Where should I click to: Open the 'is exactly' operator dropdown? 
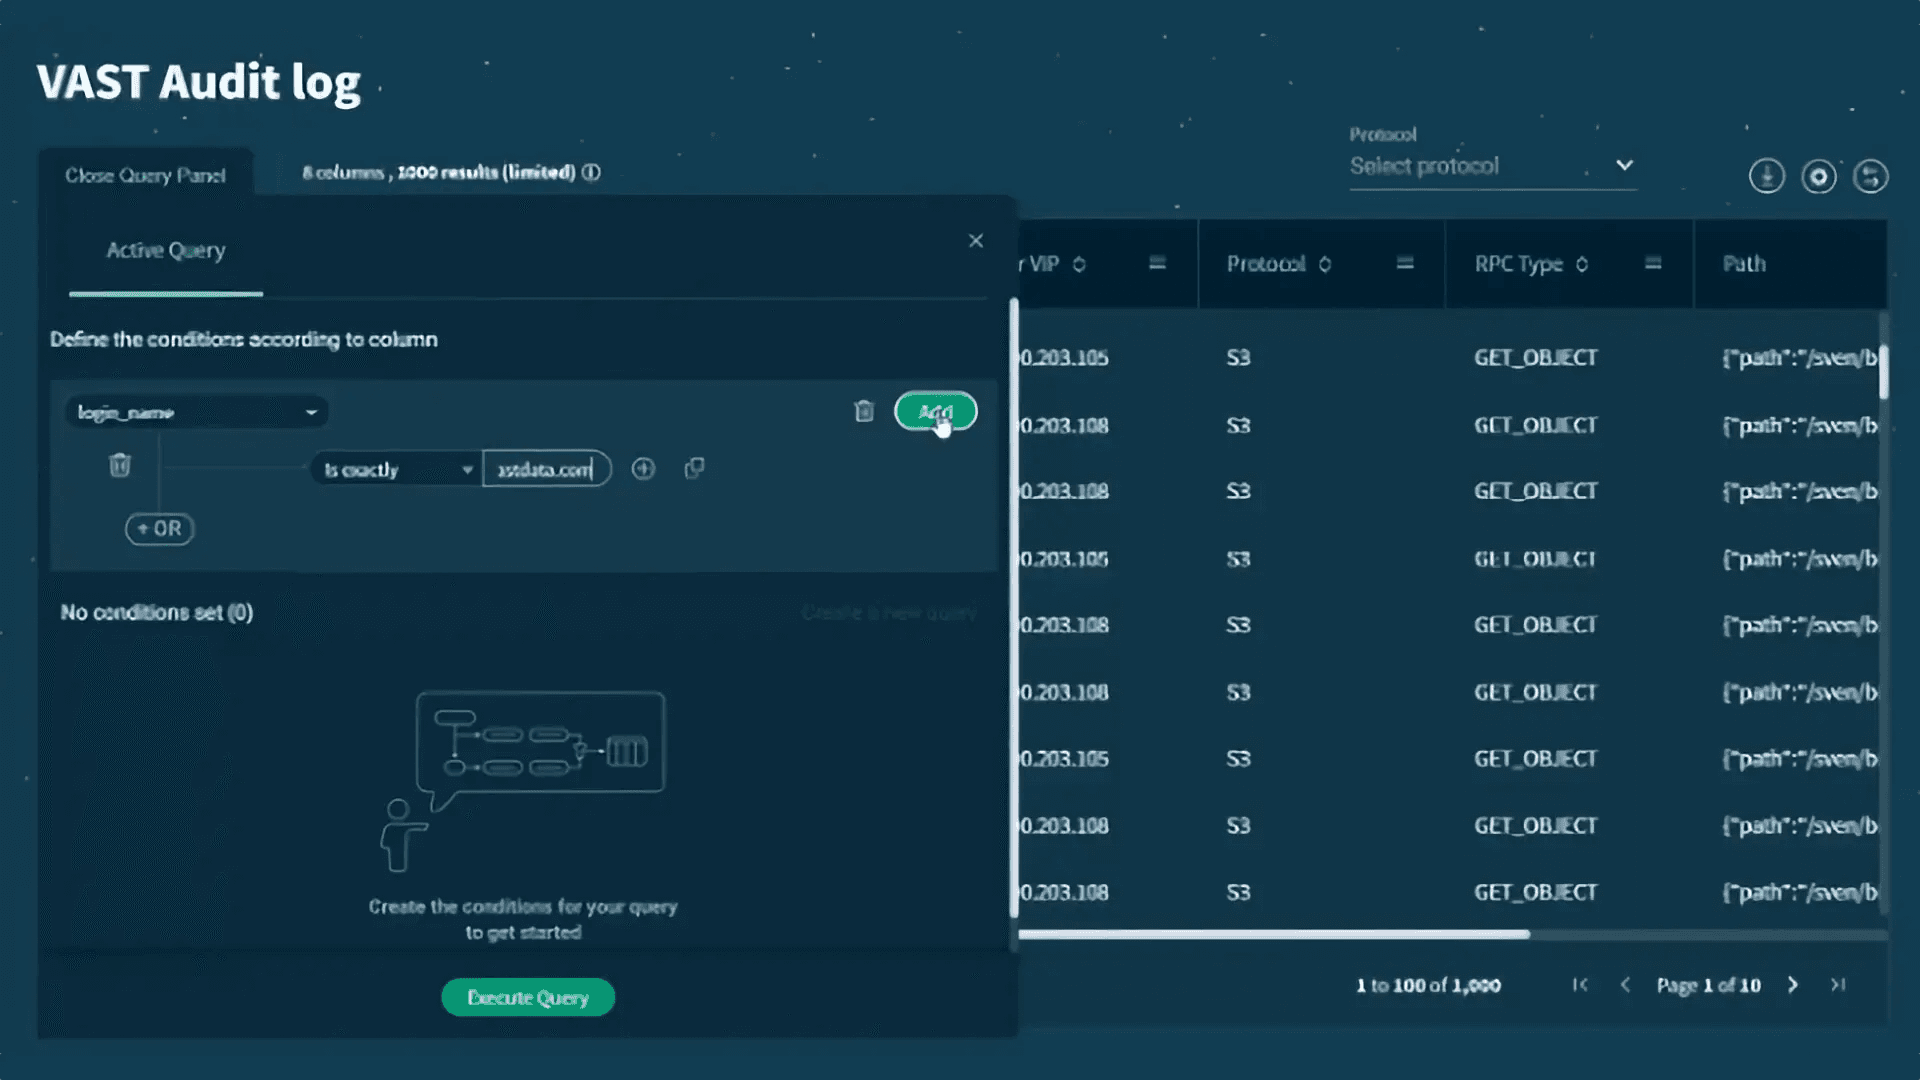[x=397, y=469]
